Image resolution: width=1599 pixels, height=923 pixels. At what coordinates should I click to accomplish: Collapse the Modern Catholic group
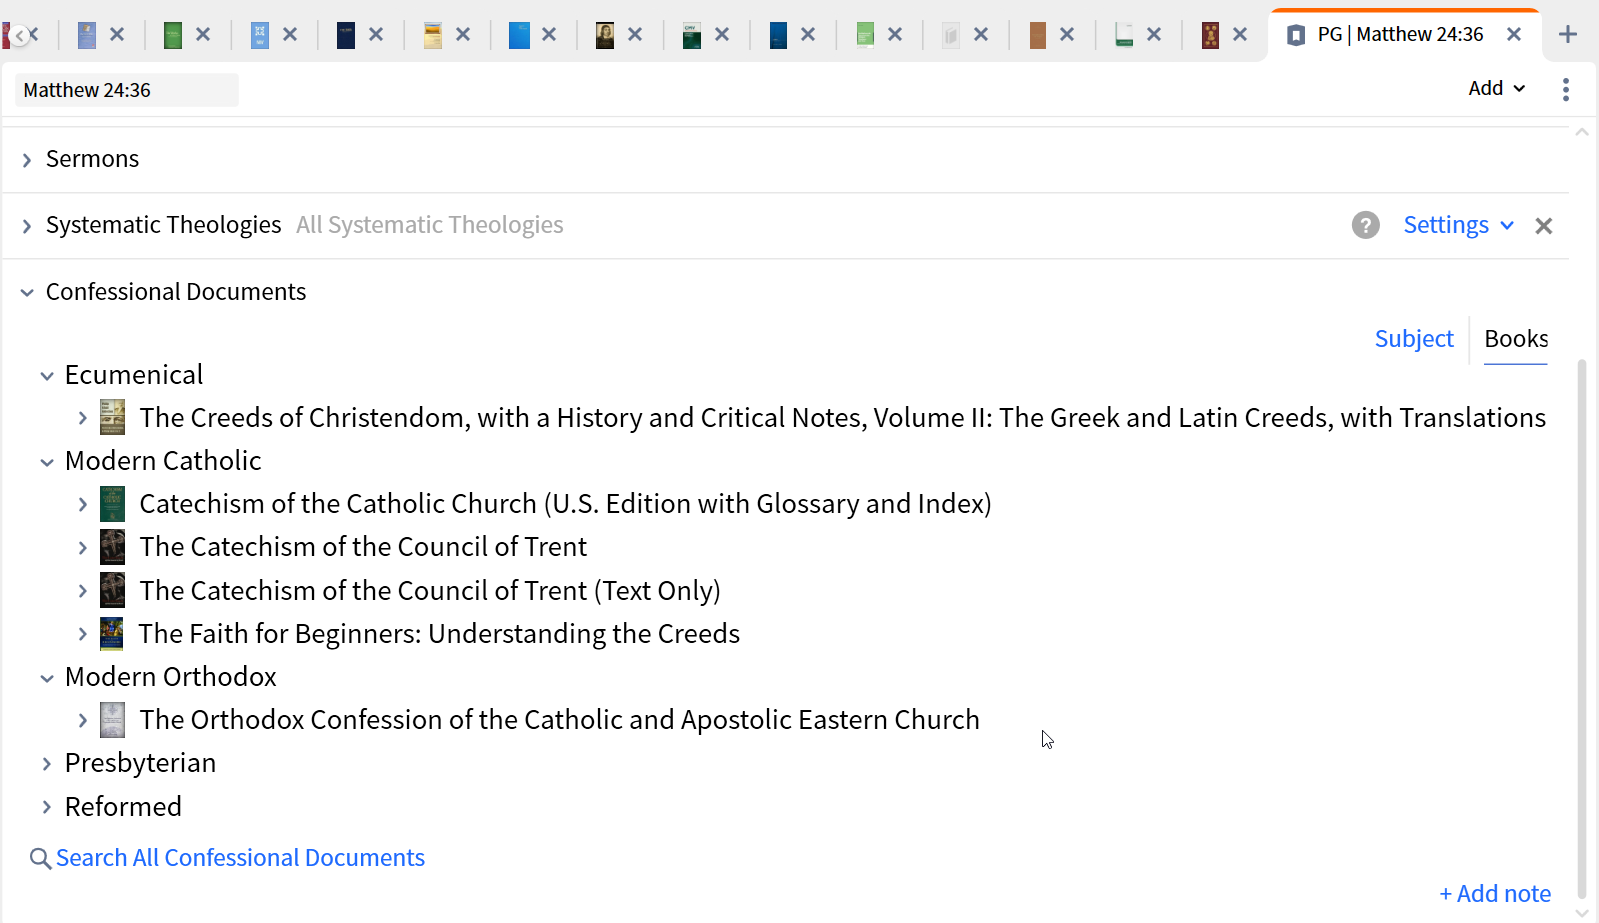click(x=47, y=462)
